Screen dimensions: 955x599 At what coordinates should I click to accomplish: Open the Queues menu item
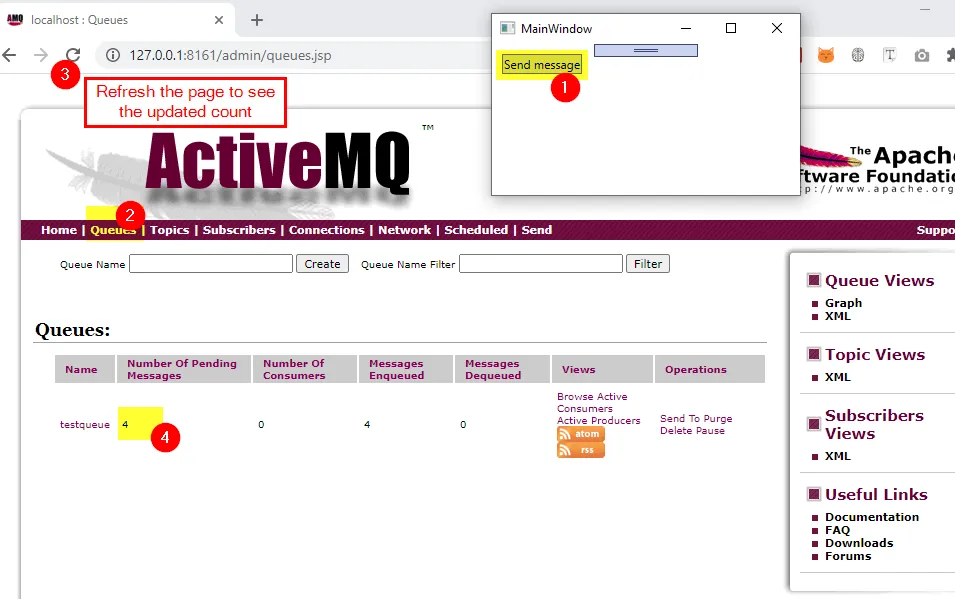(x=113, y=230)
